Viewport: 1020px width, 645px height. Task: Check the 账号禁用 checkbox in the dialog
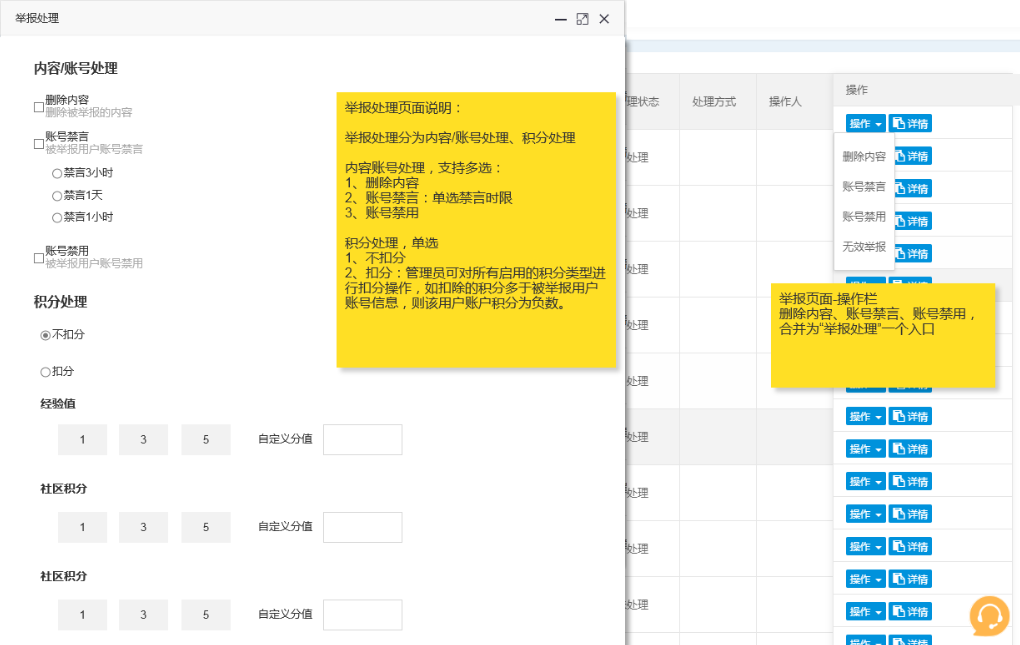tap(39, 257)
